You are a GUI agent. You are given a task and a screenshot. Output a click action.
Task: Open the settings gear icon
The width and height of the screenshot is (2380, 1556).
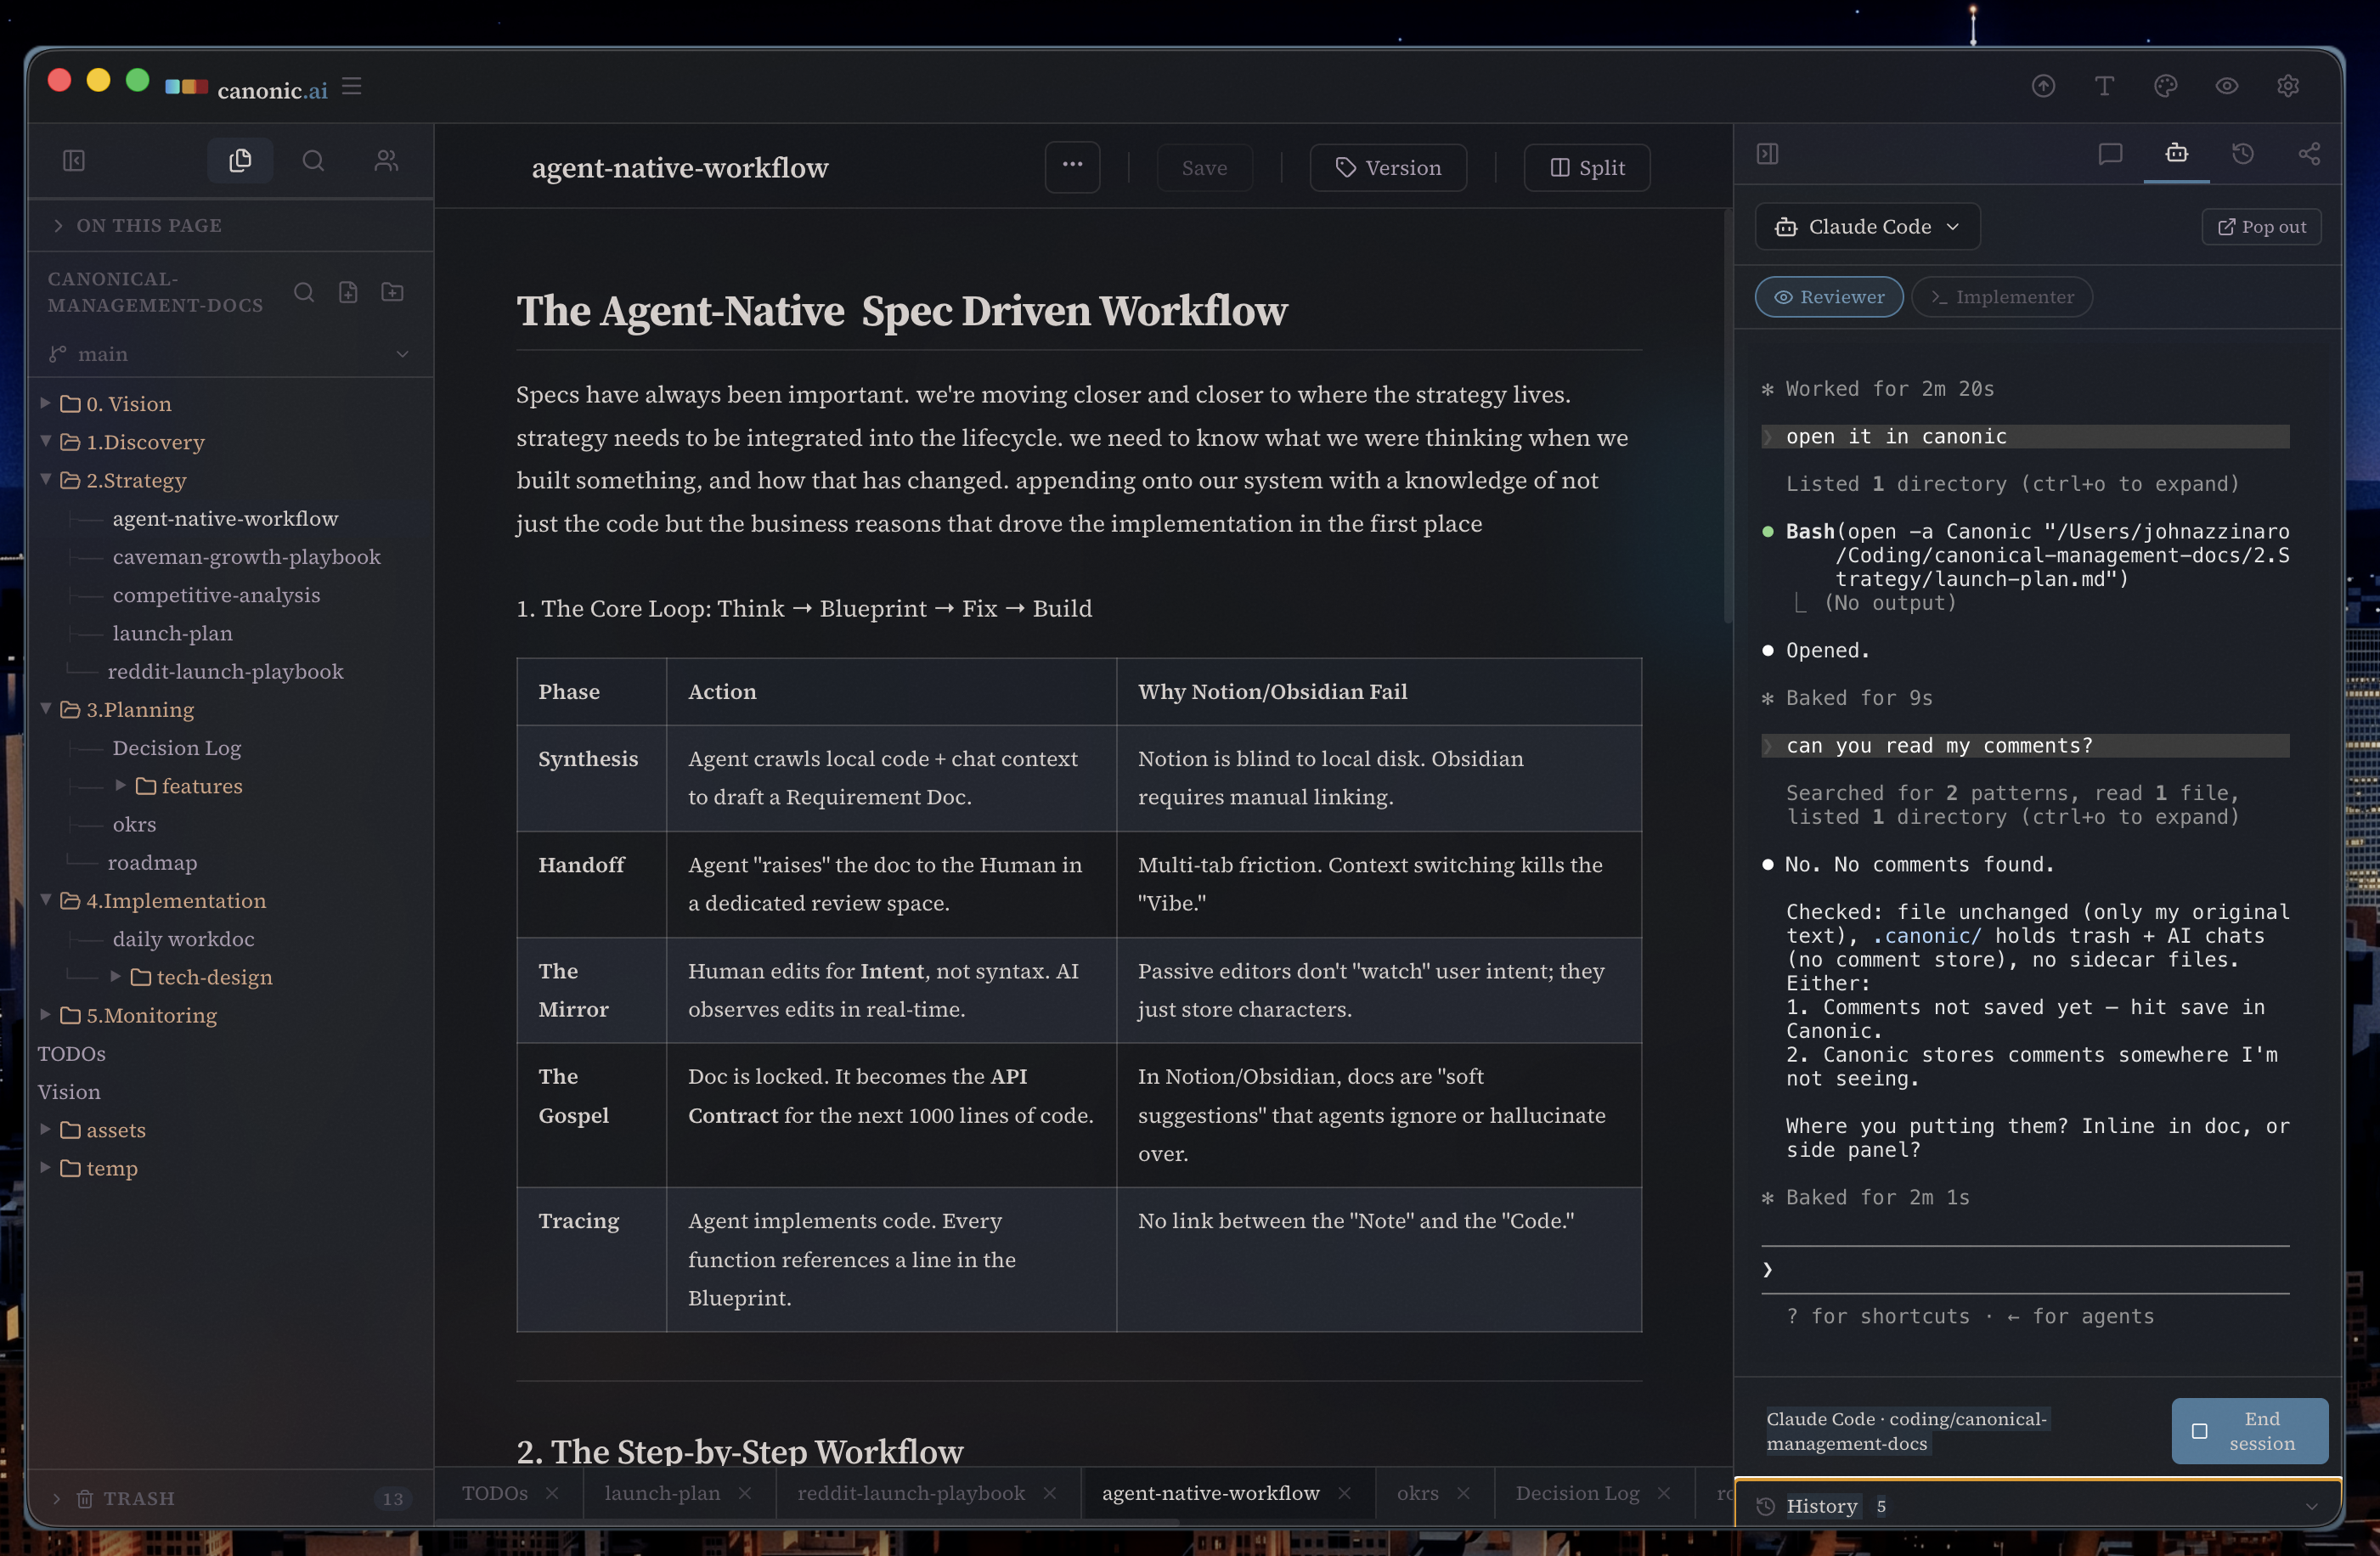coord(2288,86)
